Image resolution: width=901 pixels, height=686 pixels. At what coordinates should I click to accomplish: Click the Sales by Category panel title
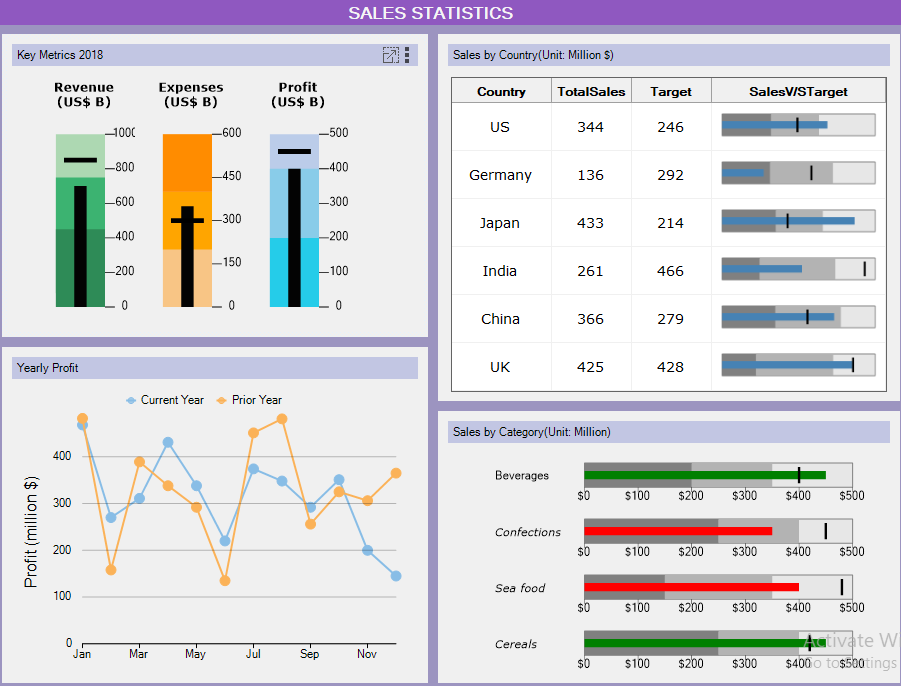coord(531,432)
